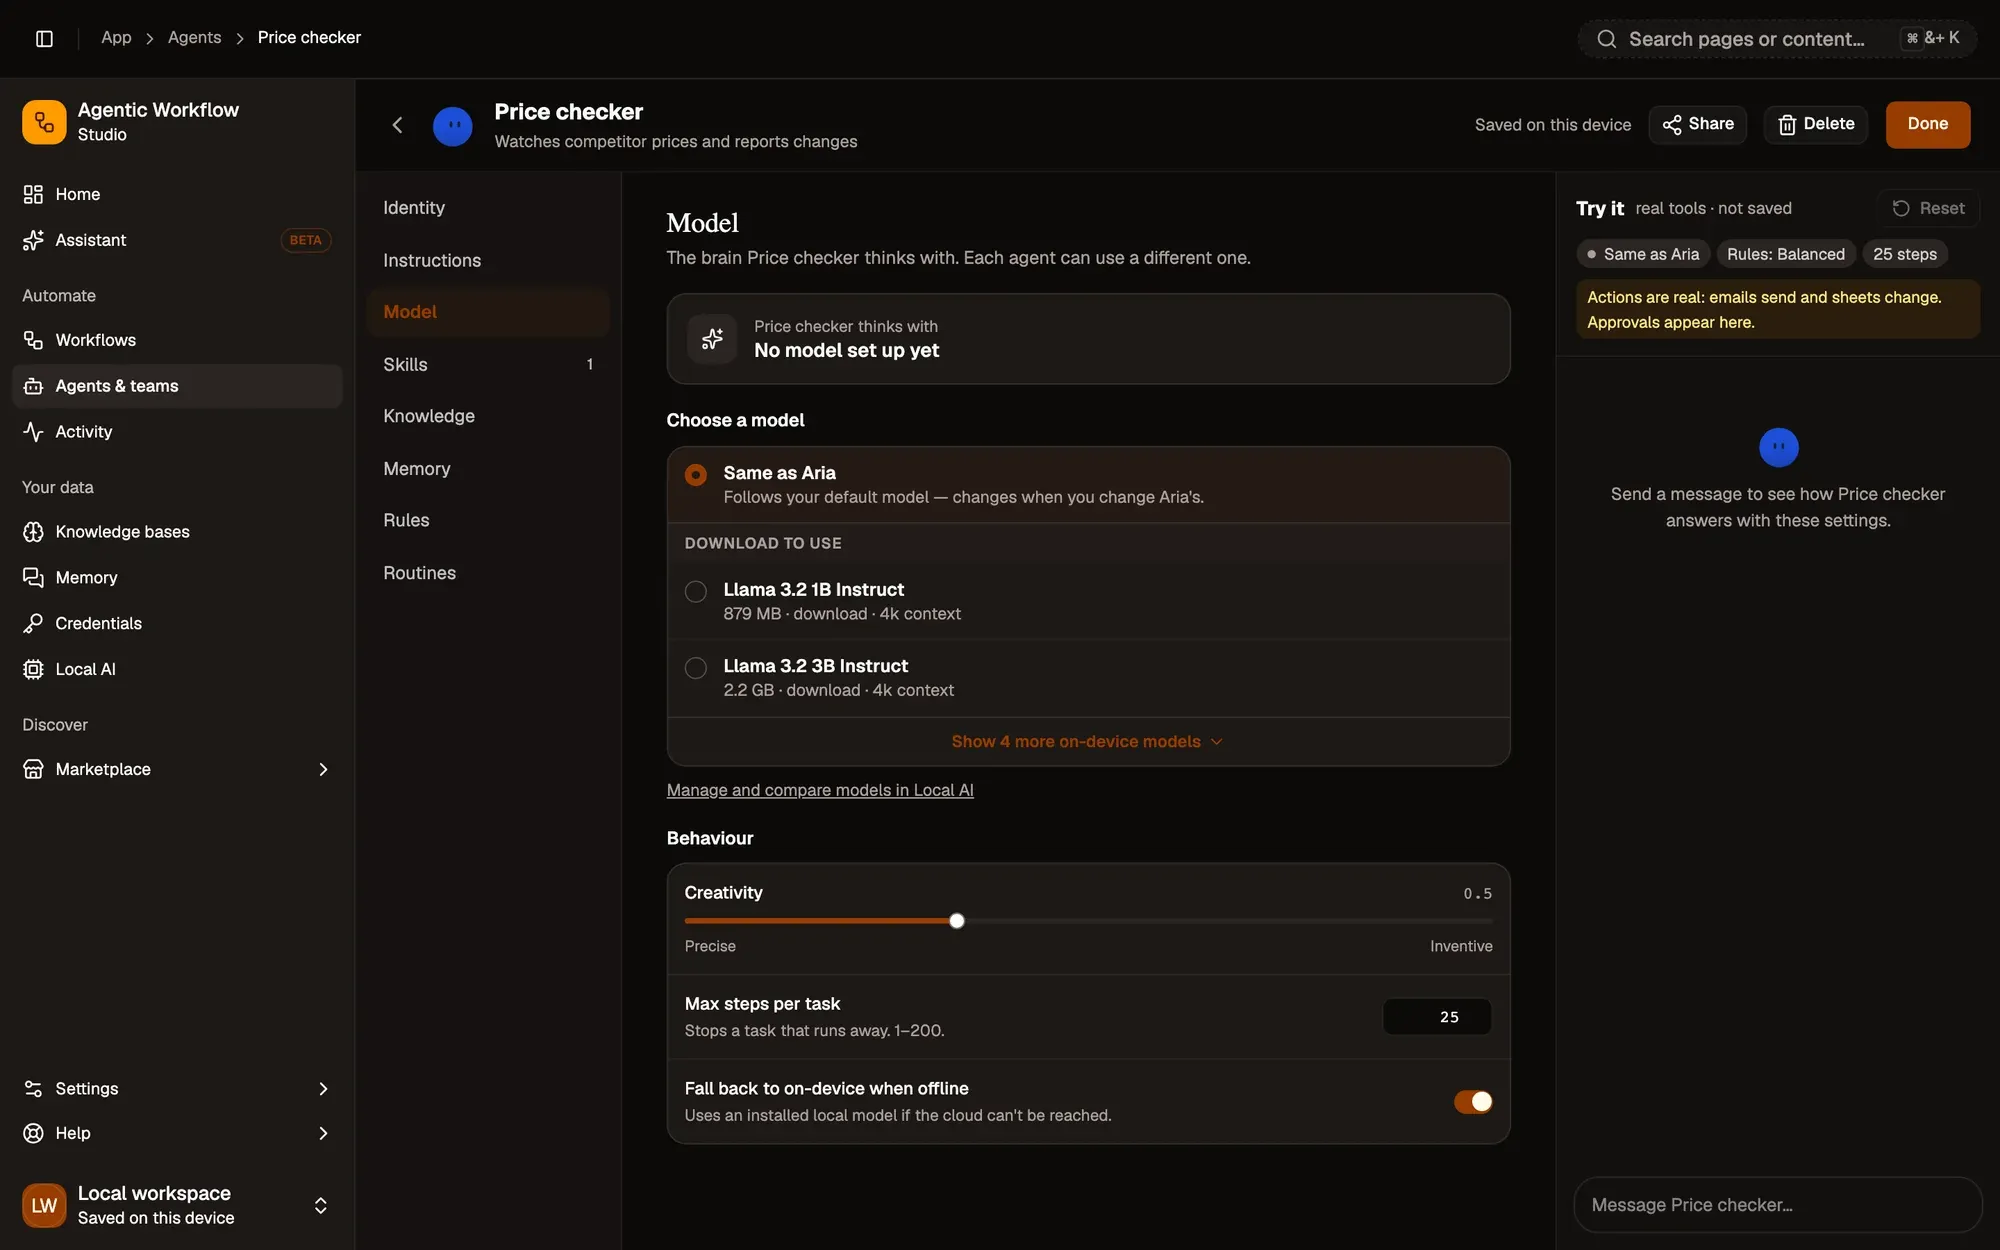Click the Share button
Image resolution: width=2000 pixels, height=1250 pixels.
click(1697, 124)
